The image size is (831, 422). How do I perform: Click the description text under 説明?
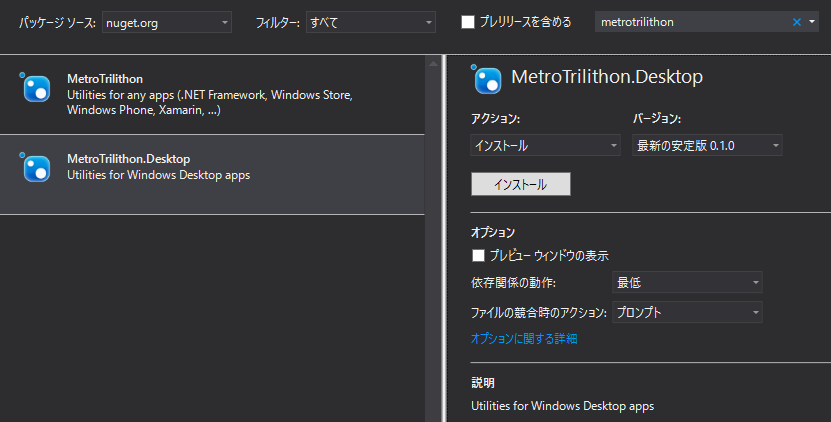pos(562,406)
